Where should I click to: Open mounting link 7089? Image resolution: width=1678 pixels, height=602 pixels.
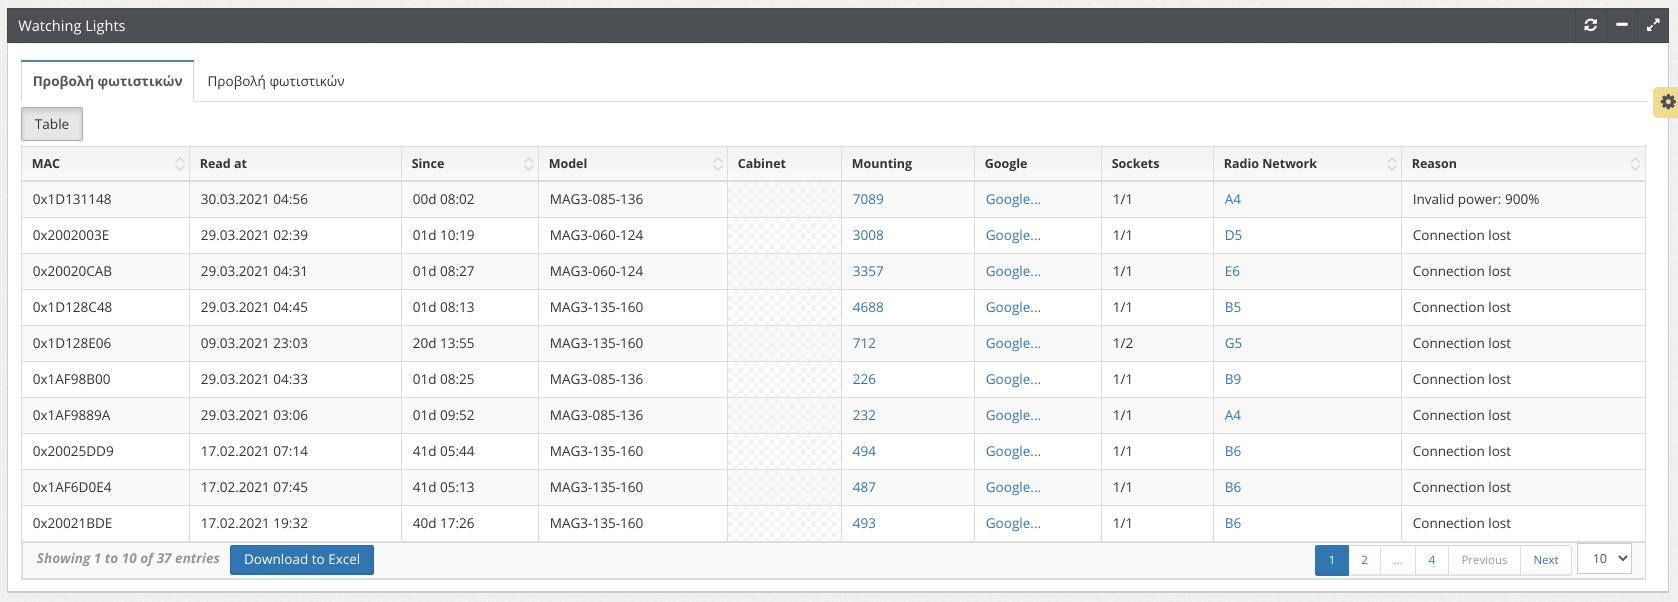coord(867,199)
